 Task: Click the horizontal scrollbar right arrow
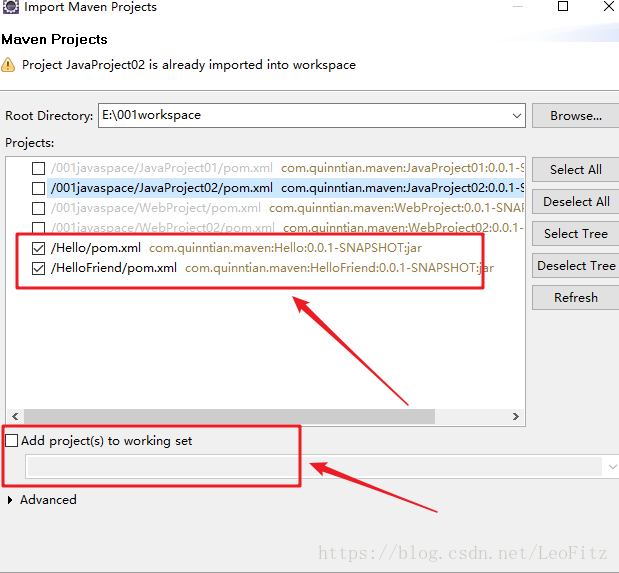point(516,416)
